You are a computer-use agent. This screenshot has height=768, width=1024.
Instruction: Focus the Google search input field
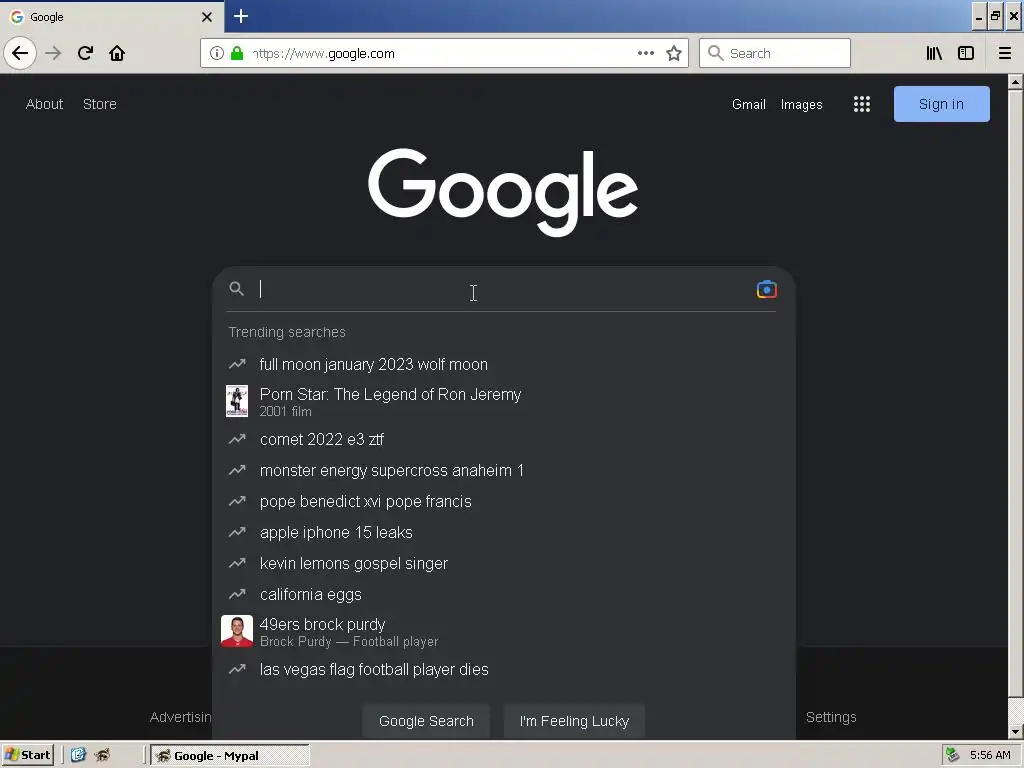coord(503,289)
